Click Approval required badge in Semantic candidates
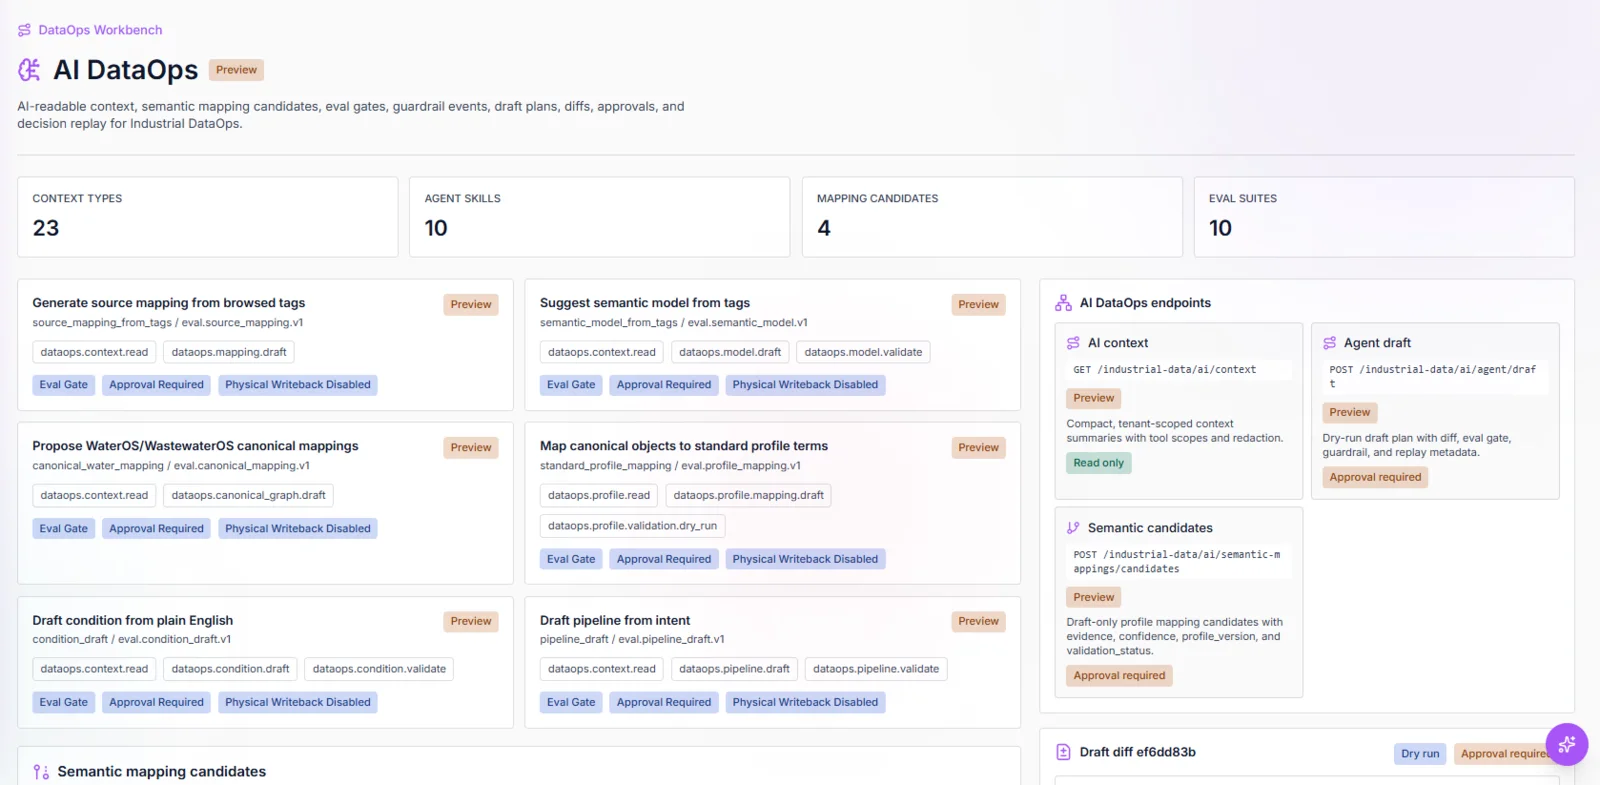This screenshot has height=785, width=1600. pyautogui.click(x=1119, y=676)
